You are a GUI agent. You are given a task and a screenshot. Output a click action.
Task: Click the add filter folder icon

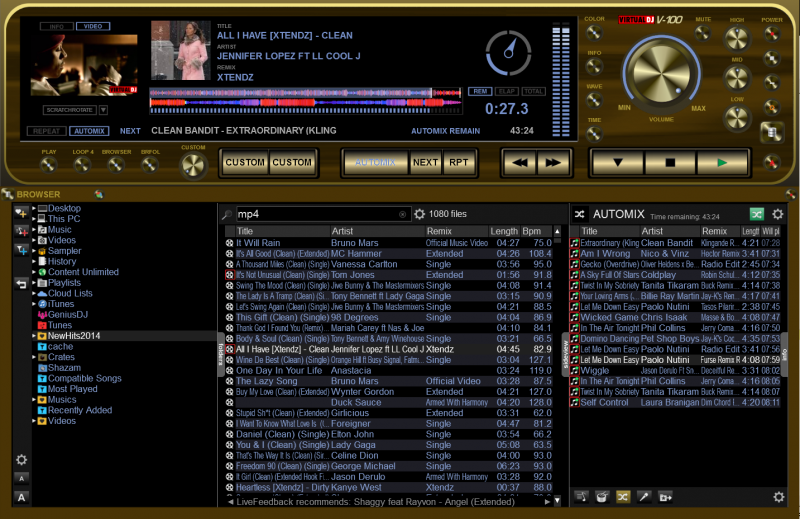[21, 250]
